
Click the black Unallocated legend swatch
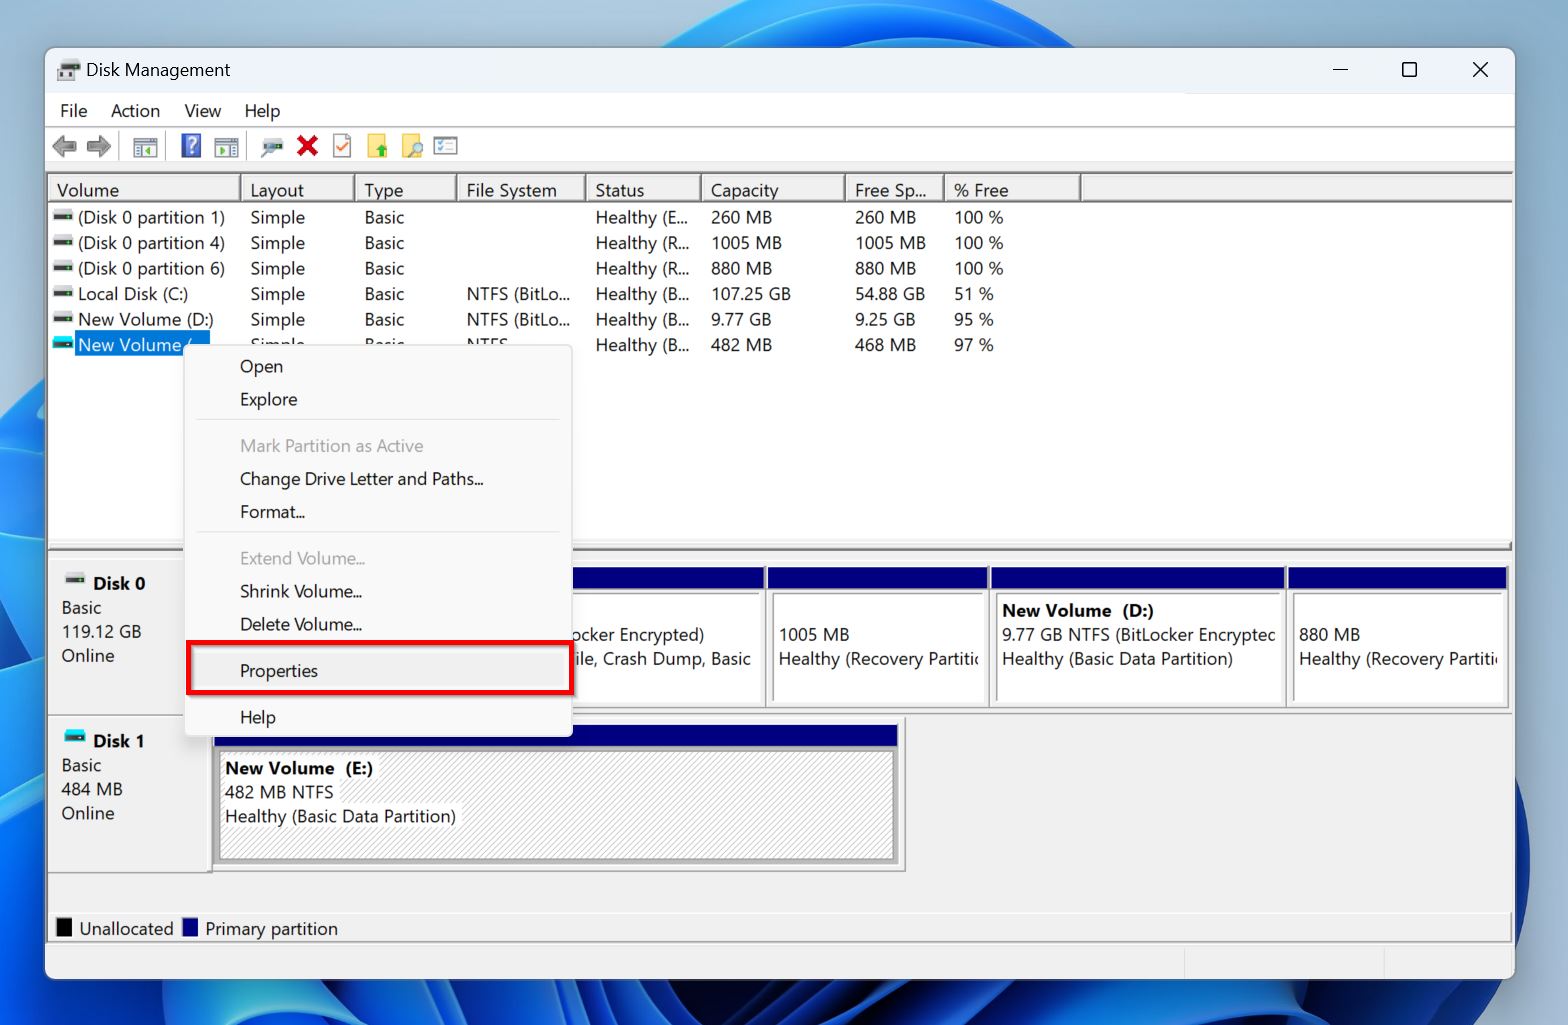pos(64,927)
